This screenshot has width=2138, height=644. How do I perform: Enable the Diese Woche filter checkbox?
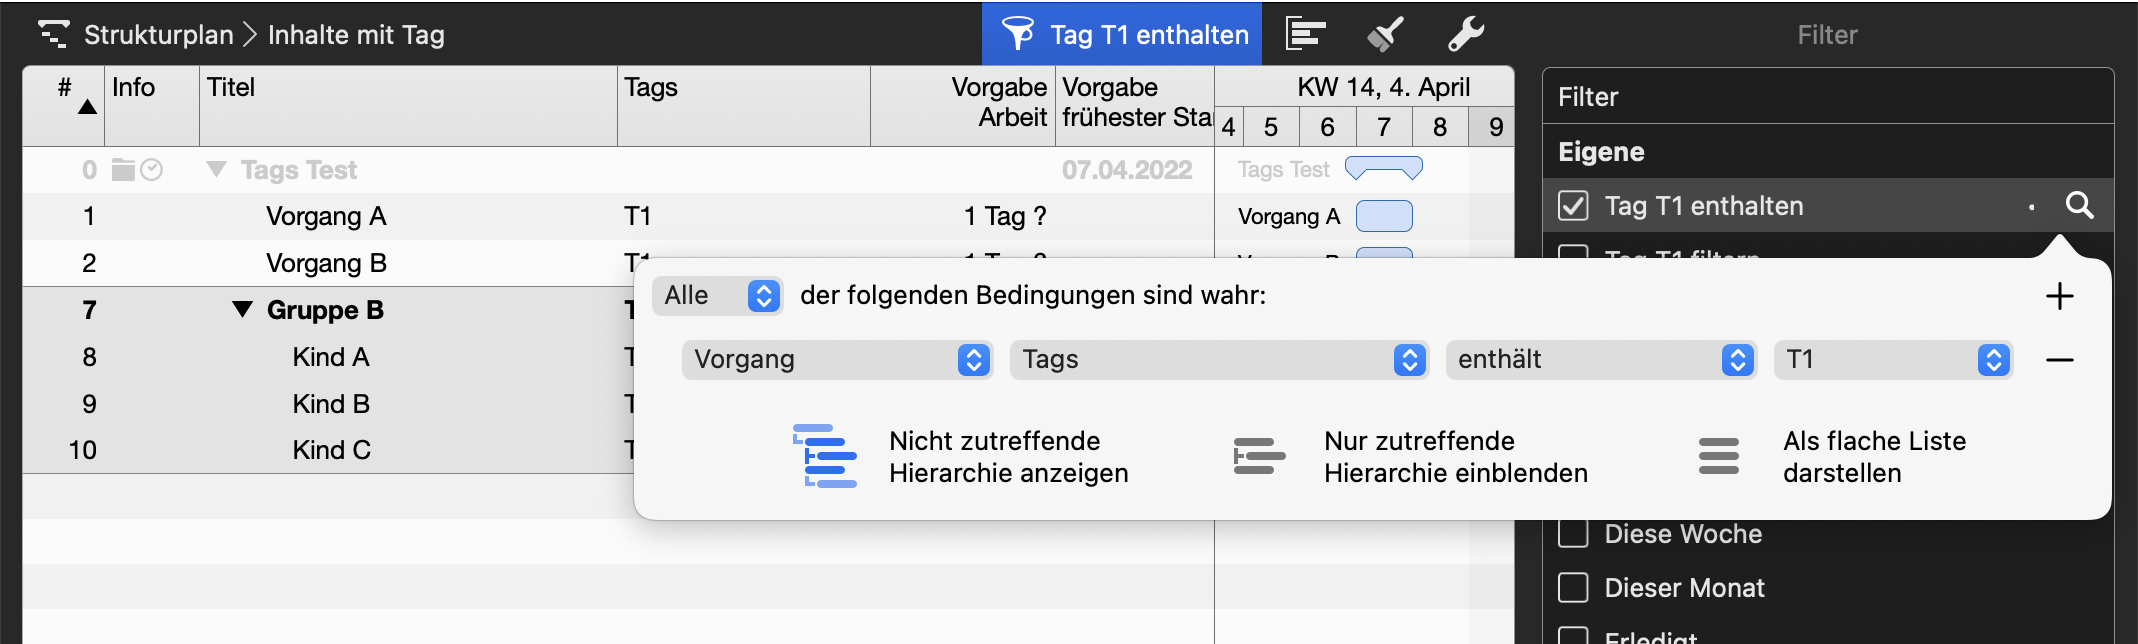point(1573,534)
